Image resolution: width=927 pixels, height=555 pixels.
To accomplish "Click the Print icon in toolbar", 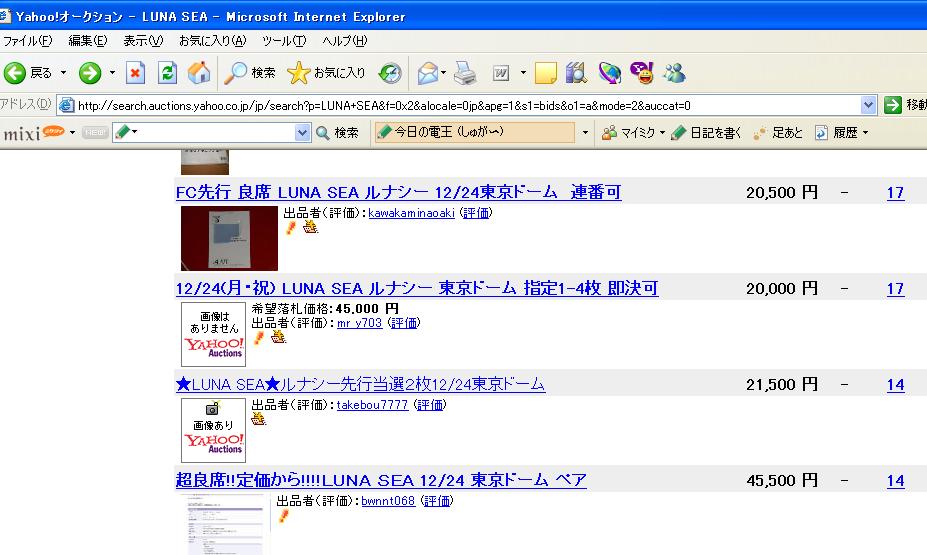I will pyautogui.click(x=466, y=73).
